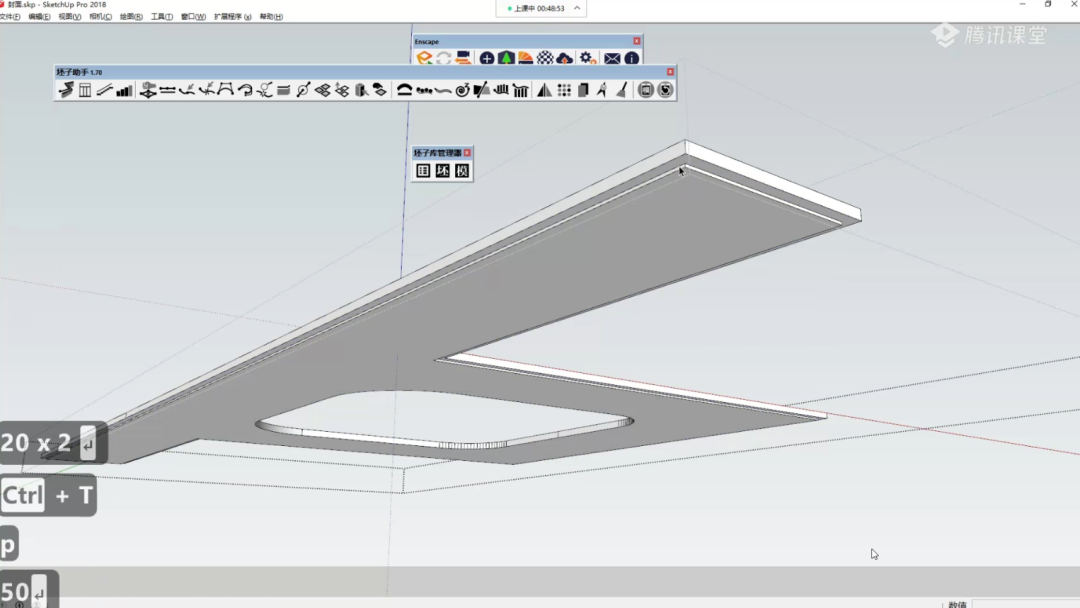Open Enscape orange fan-shaped objects icon
The width and height of the screenshot is (1080, 608).
[x=526, y=59]
